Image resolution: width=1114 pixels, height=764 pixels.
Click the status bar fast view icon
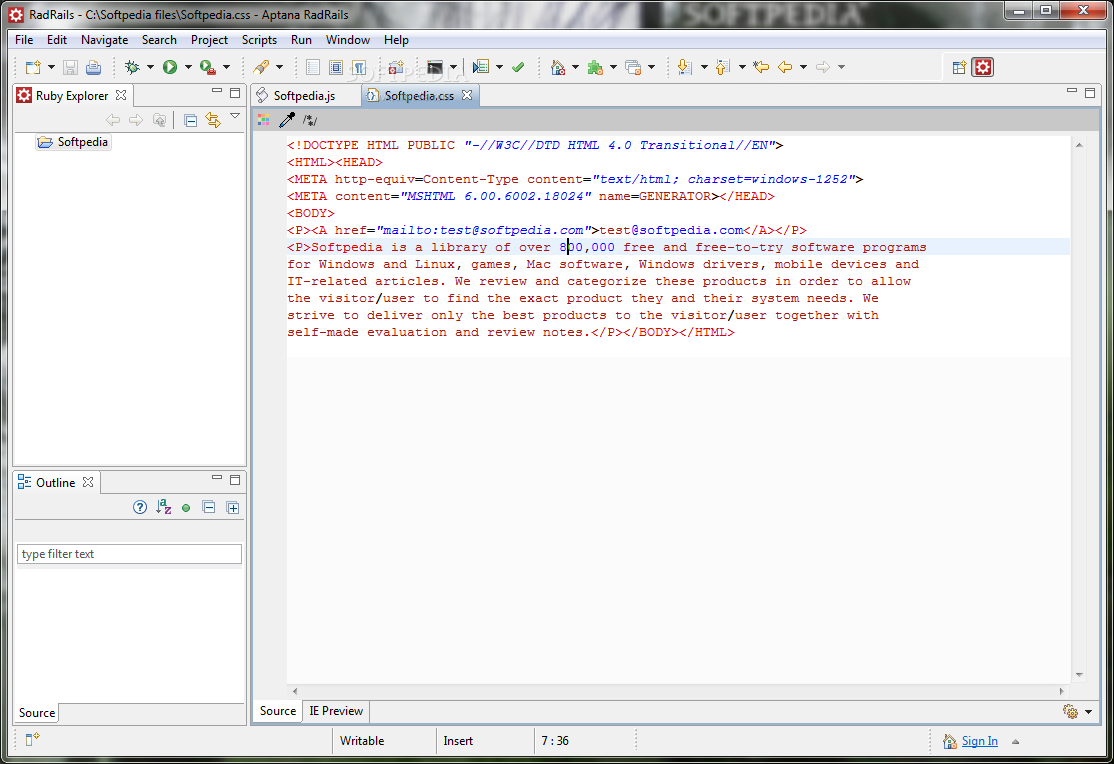pos(32,740)
